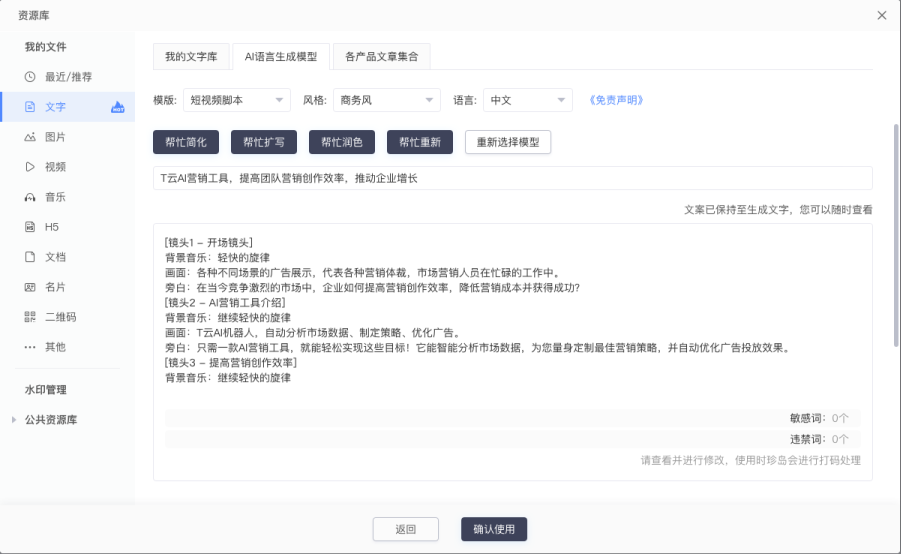
Task: Expand the 风格 商务风 dropdown
Action: point(386,100)
